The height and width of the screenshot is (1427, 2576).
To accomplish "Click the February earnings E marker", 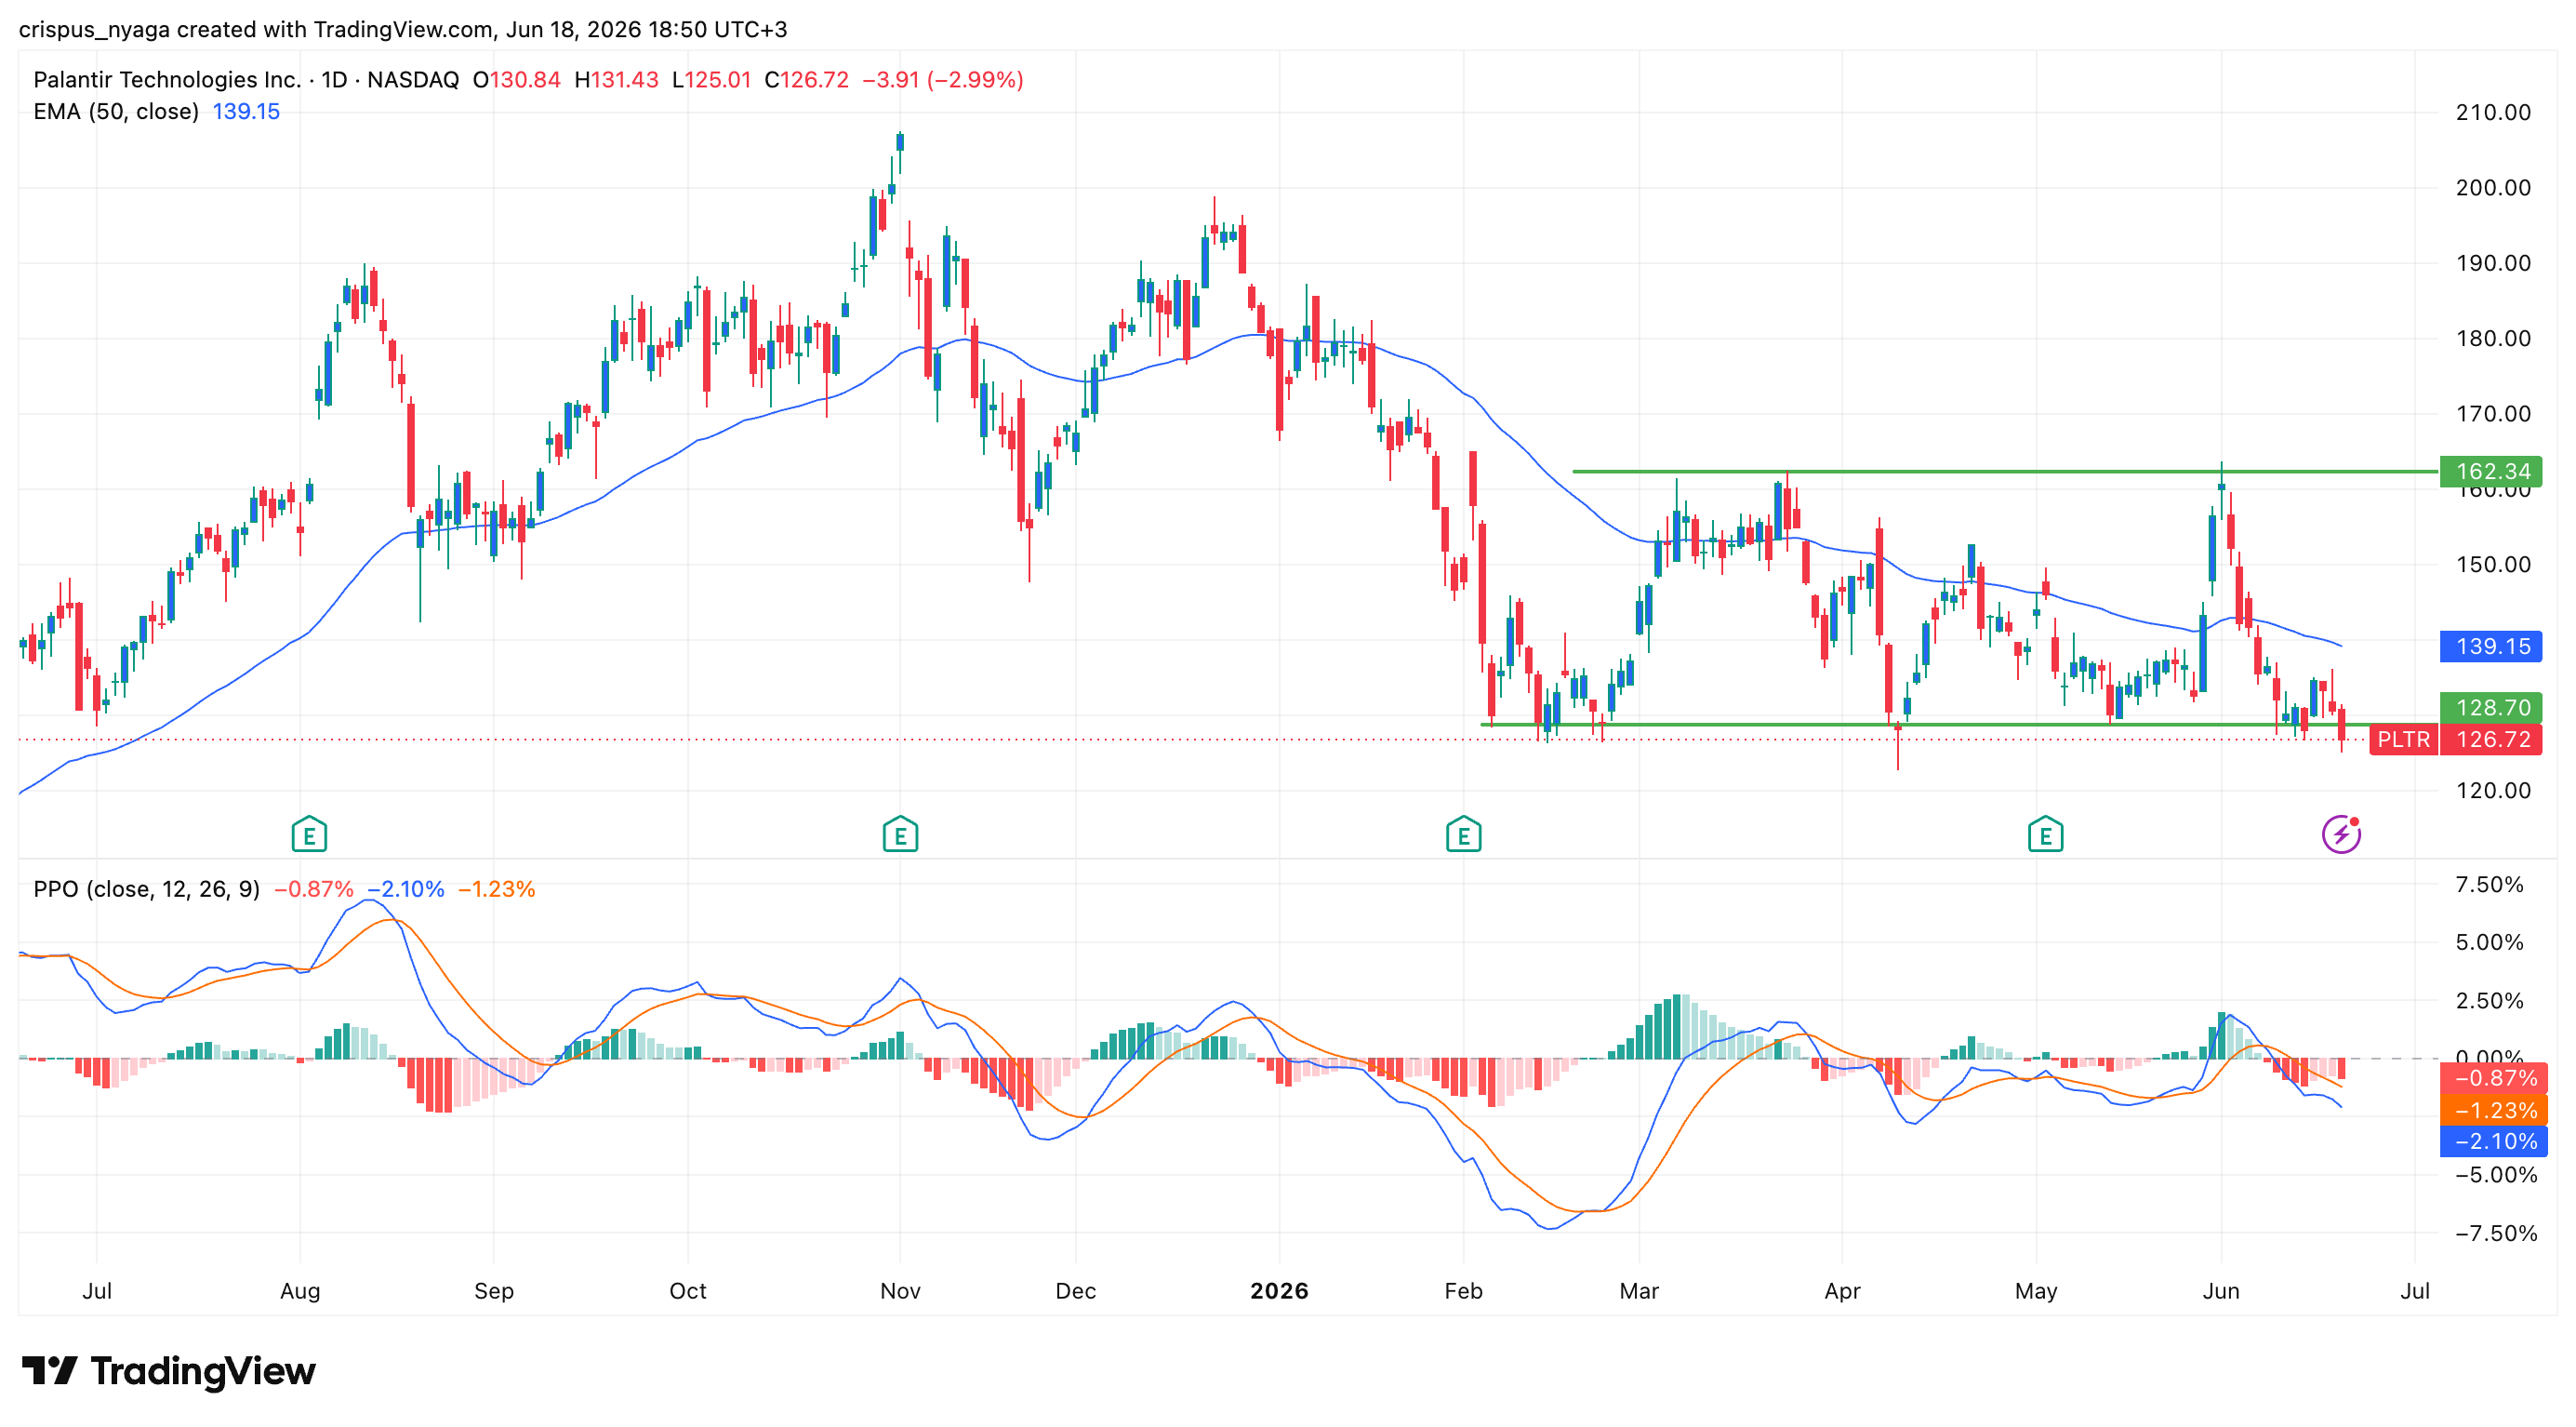I will [x=1463, y=834].
